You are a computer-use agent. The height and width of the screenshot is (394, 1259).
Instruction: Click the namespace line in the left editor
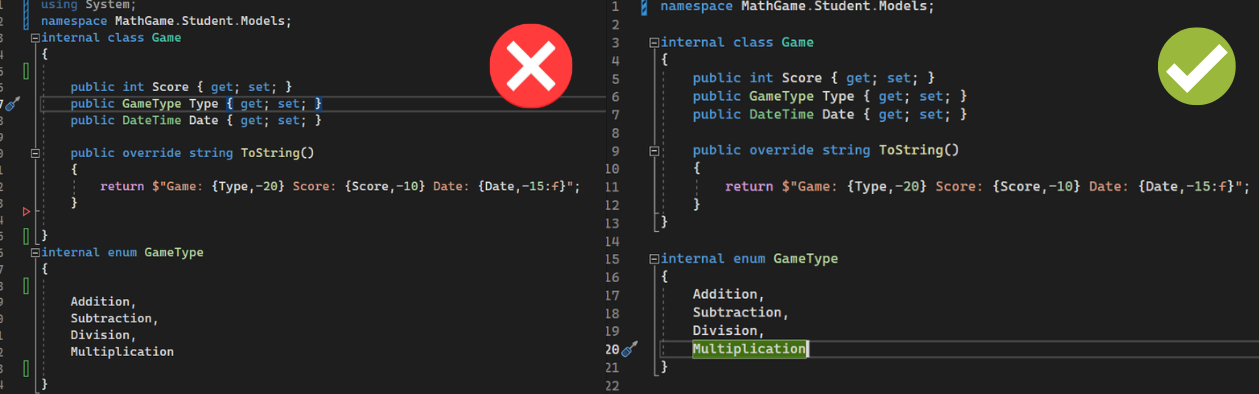[167, 21]
